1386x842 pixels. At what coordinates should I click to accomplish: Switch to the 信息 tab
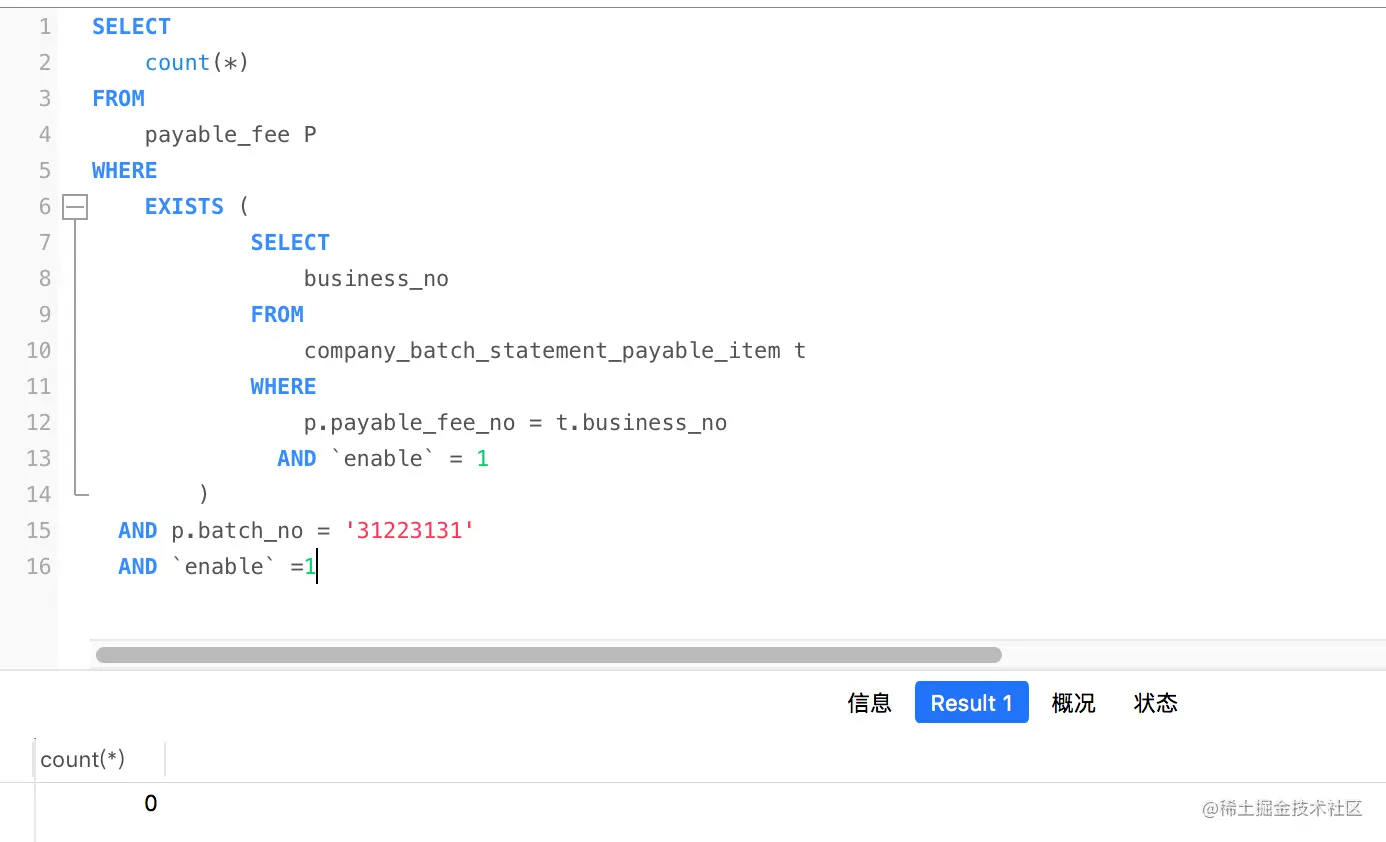point(869,703)
